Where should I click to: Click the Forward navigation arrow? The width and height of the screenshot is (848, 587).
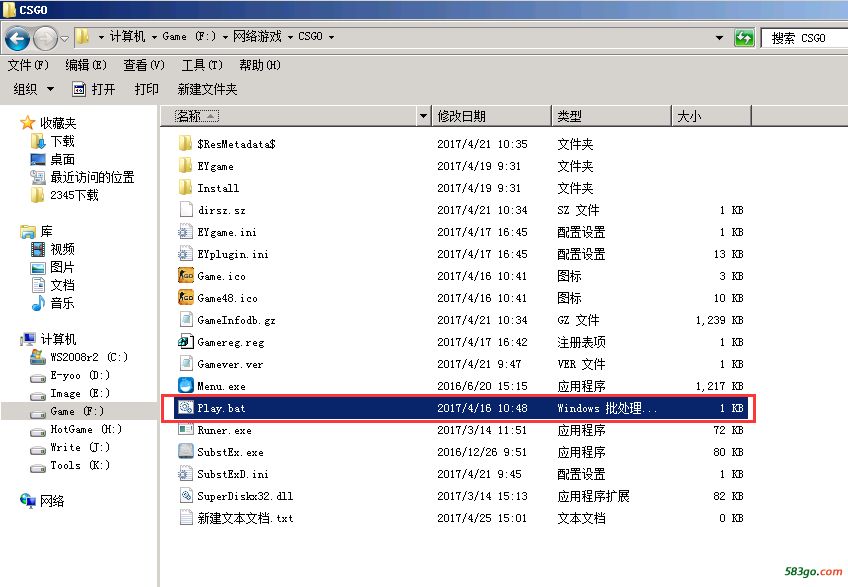pyautogui.click(x=45, y=38)
